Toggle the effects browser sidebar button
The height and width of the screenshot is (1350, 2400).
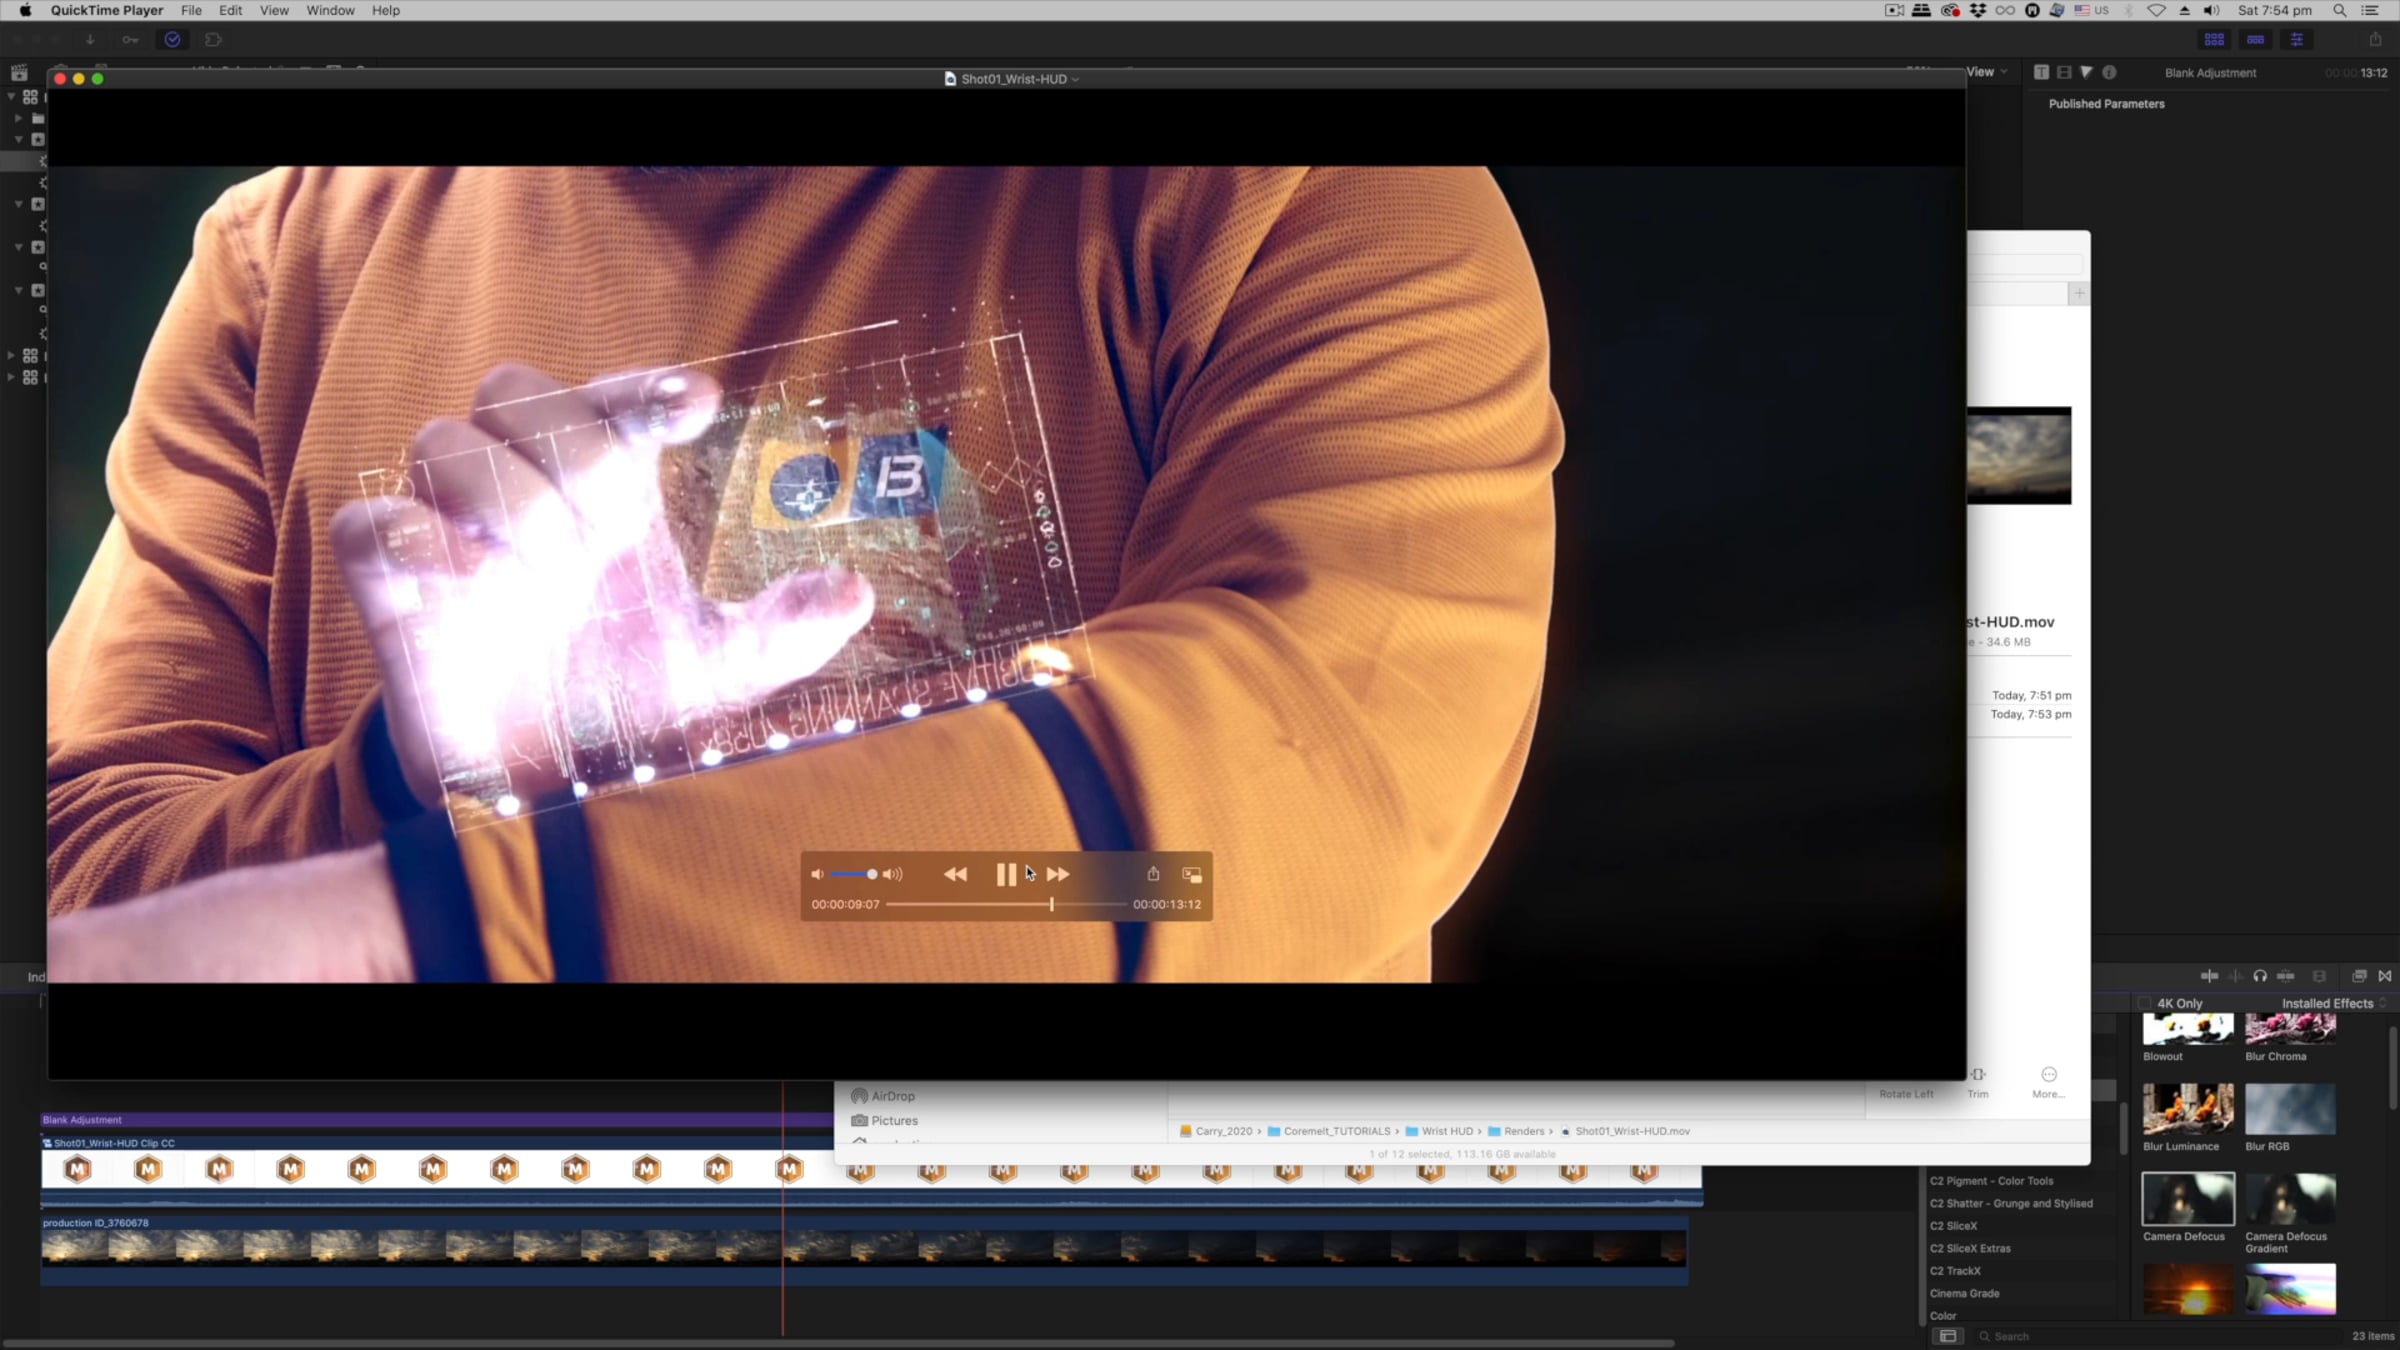click(x=1948, y=1336)
